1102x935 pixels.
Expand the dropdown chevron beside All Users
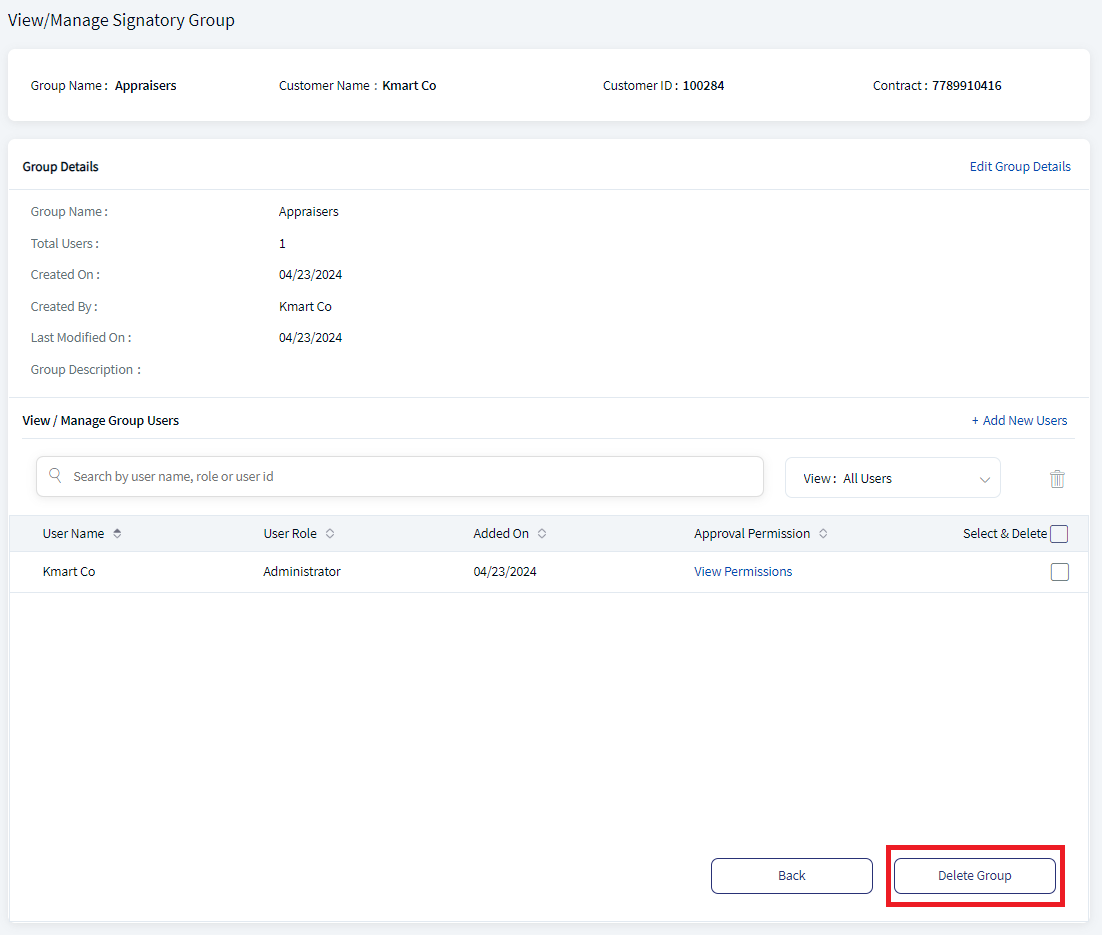point(985,479)
